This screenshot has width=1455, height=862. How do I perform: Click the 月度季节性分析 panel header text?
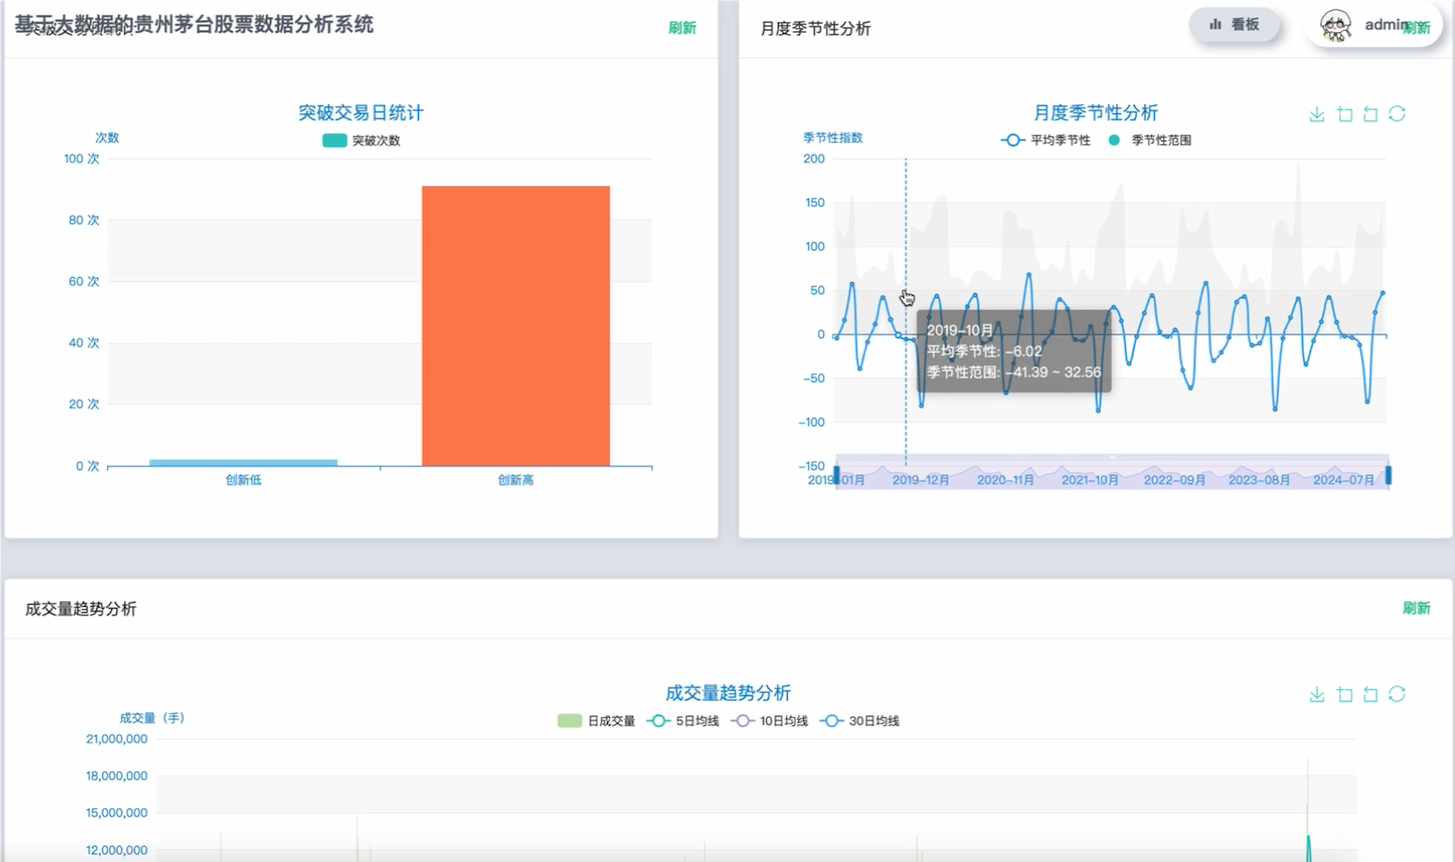[816, 29]
